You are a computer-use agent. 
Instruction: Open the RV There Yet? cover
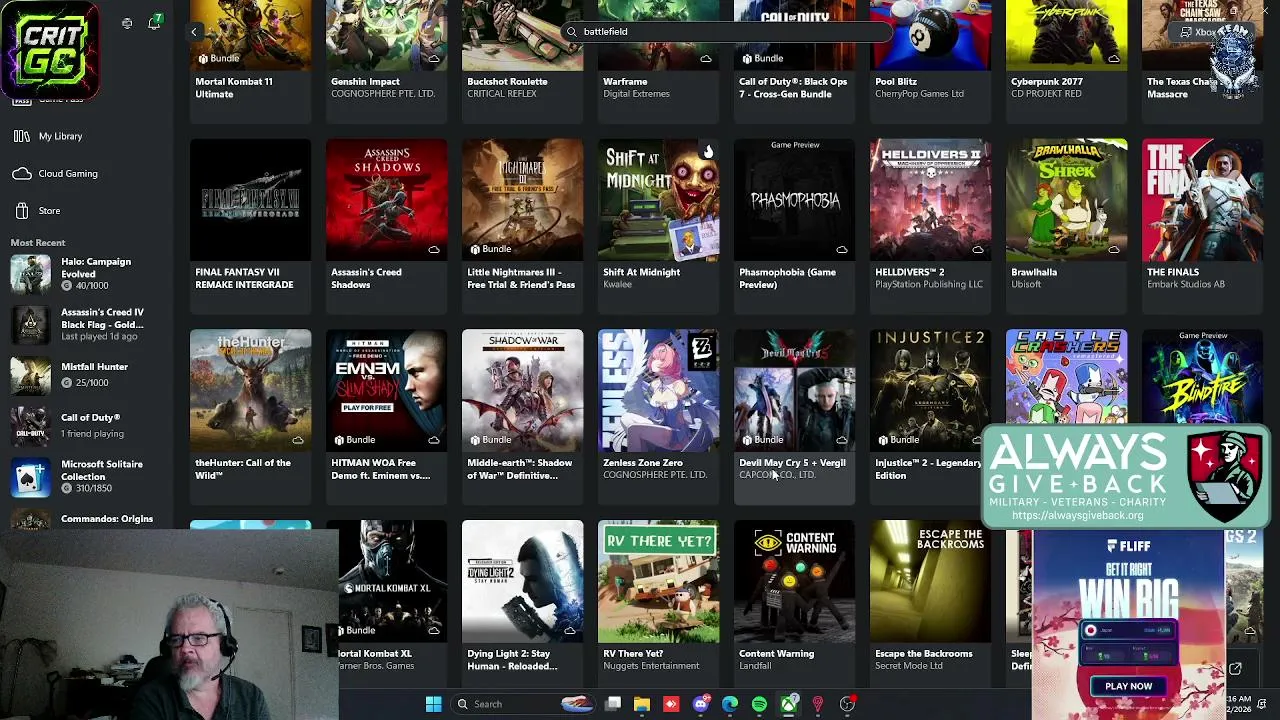tap(658, 581)
